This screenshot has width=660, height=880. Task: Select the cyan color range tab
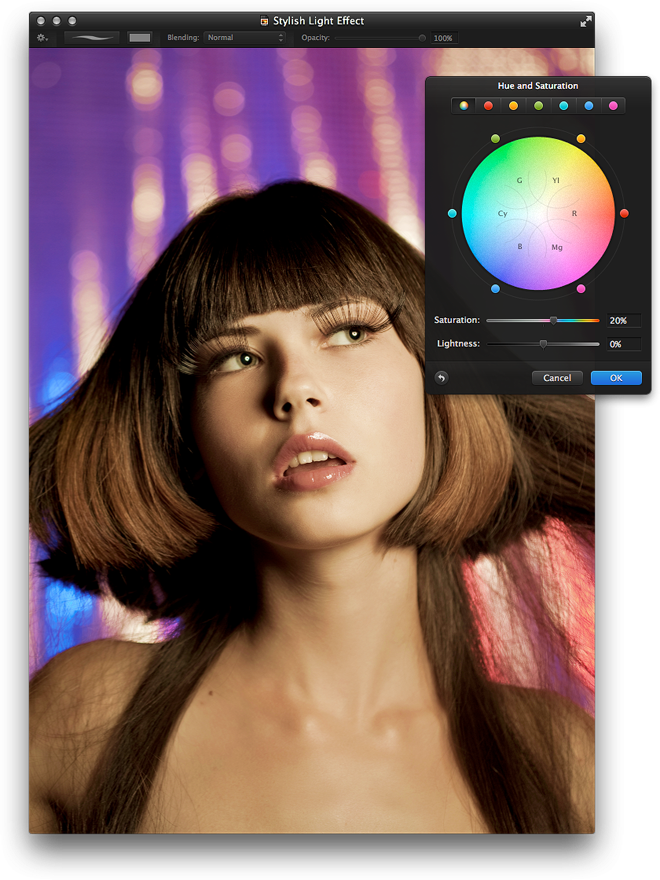tap(564, 106)
